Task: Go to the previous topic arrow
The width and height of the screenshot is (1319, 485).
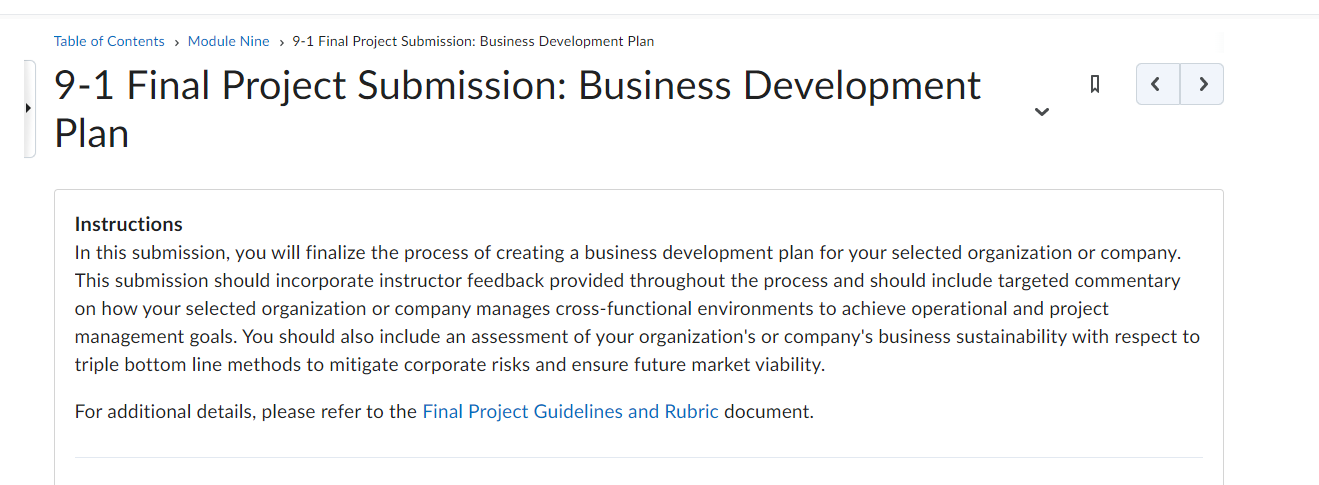Action: pos(1158,84)
